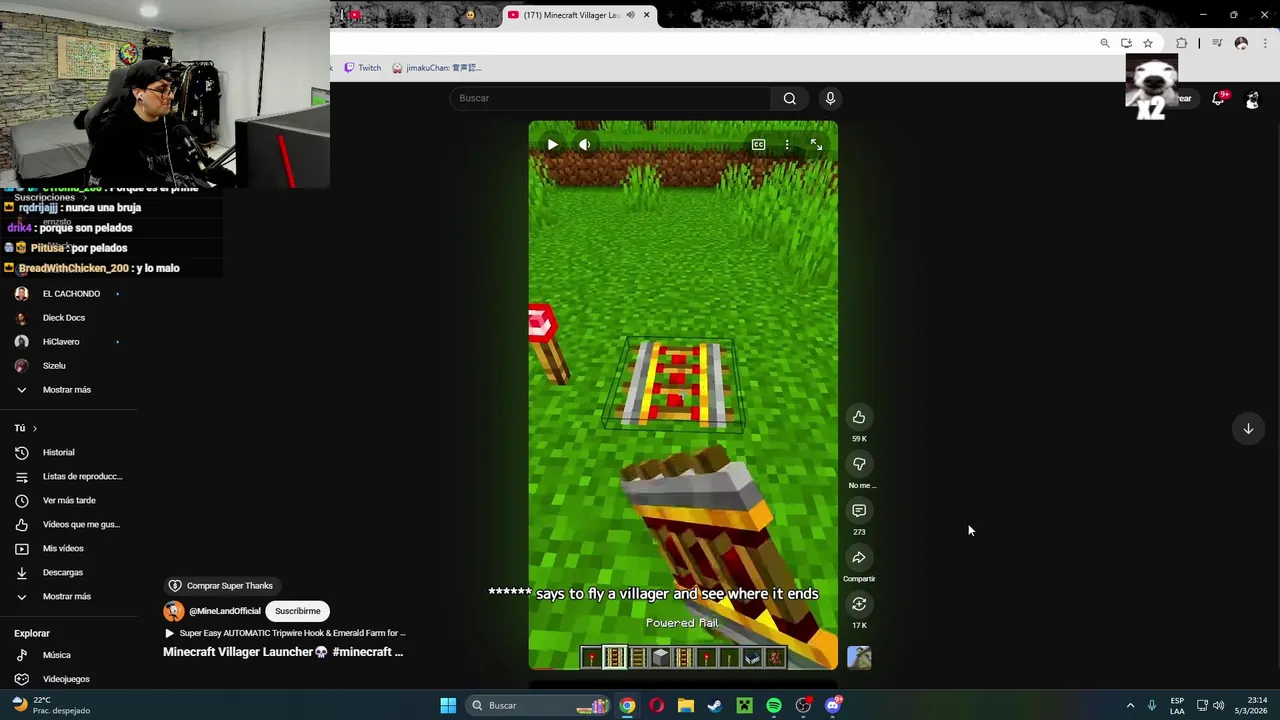Open the Windows Start menu
Viewport: 1280px width, 720px height.
pos(448,706)
